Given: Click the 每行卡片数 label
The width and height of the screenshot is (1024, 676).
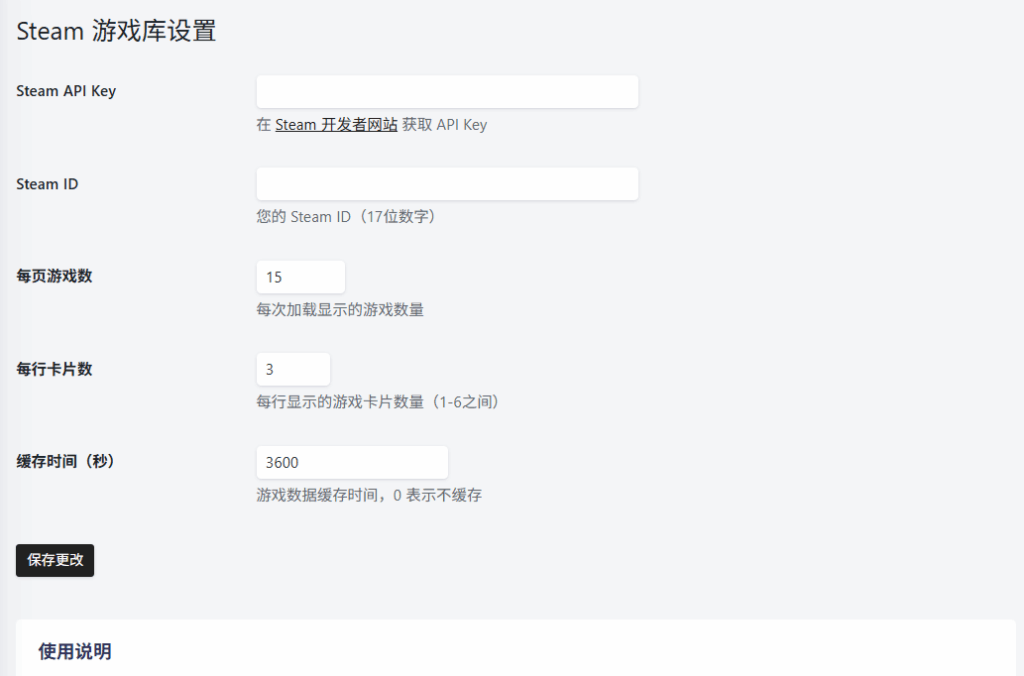Looking at the screenshot, I should pyautogui.click(x=54, y=369).
